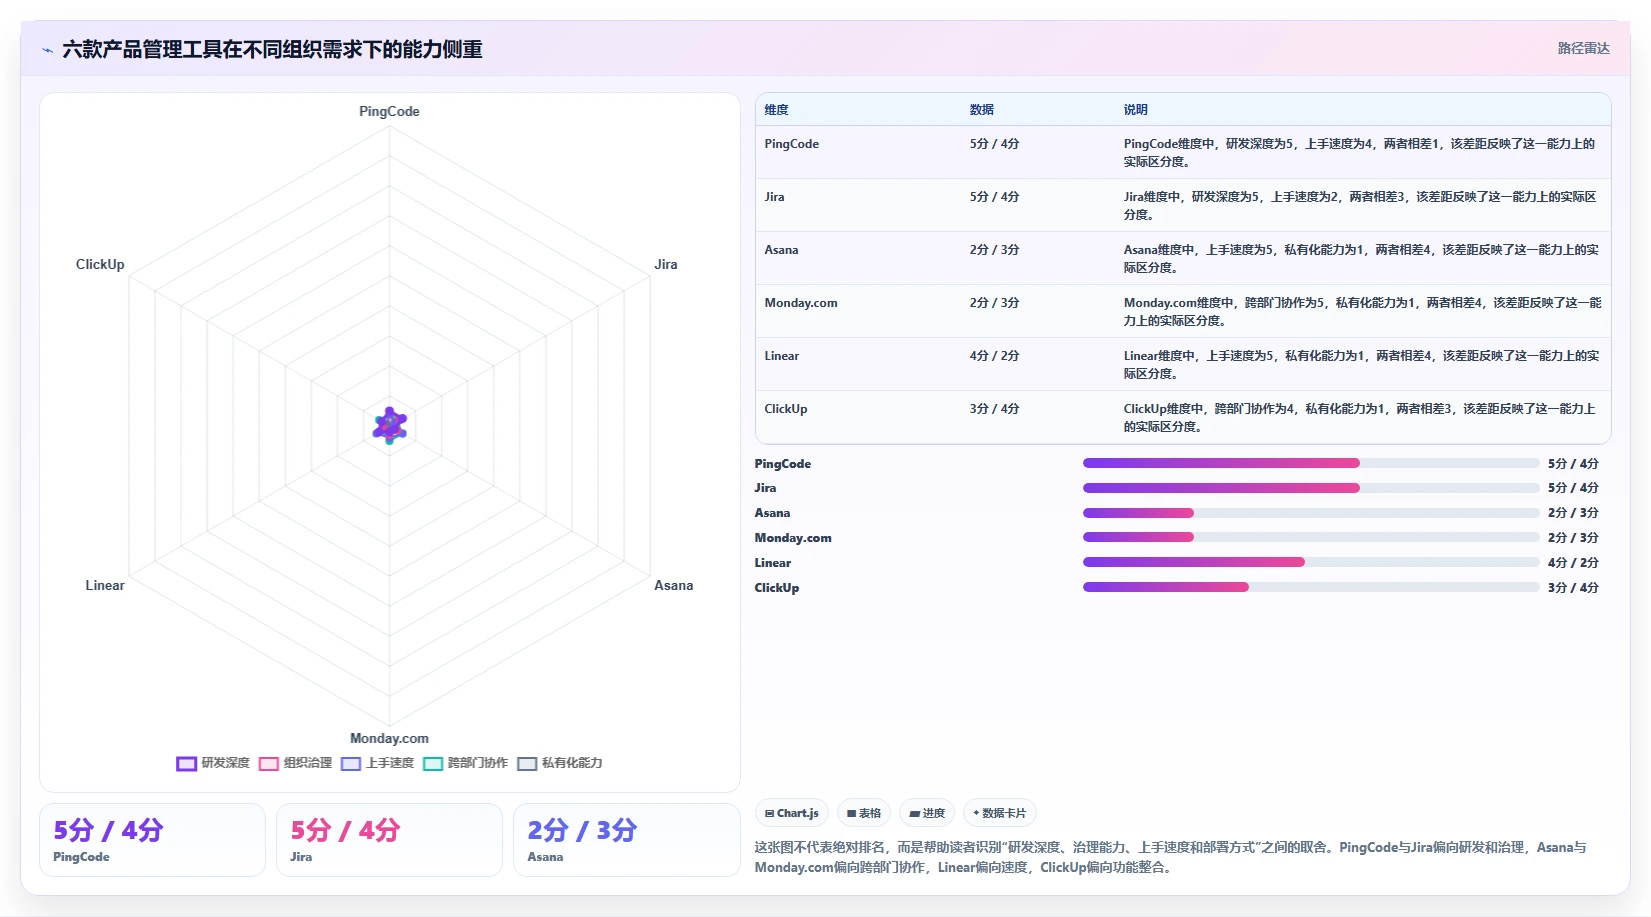The height and width of the screenshot is (917, 1651).
Task: Click the 路径雷达 label in header
Action: tap(1583, 48)
